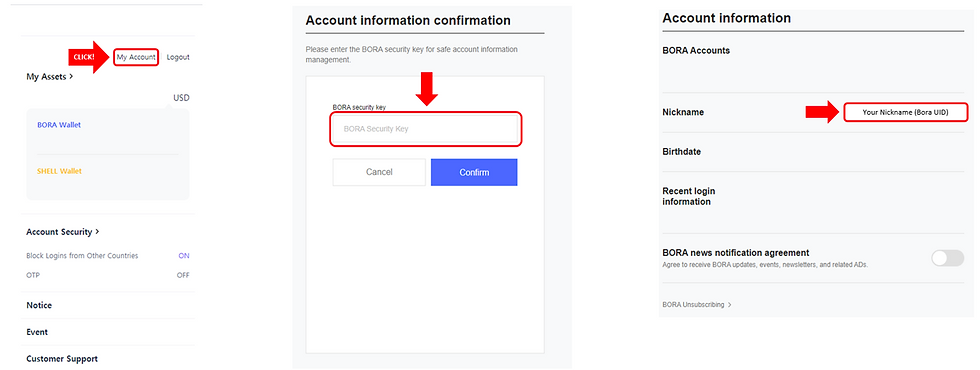Open the SHELL Wallet entry

click(x=59, y=171)
